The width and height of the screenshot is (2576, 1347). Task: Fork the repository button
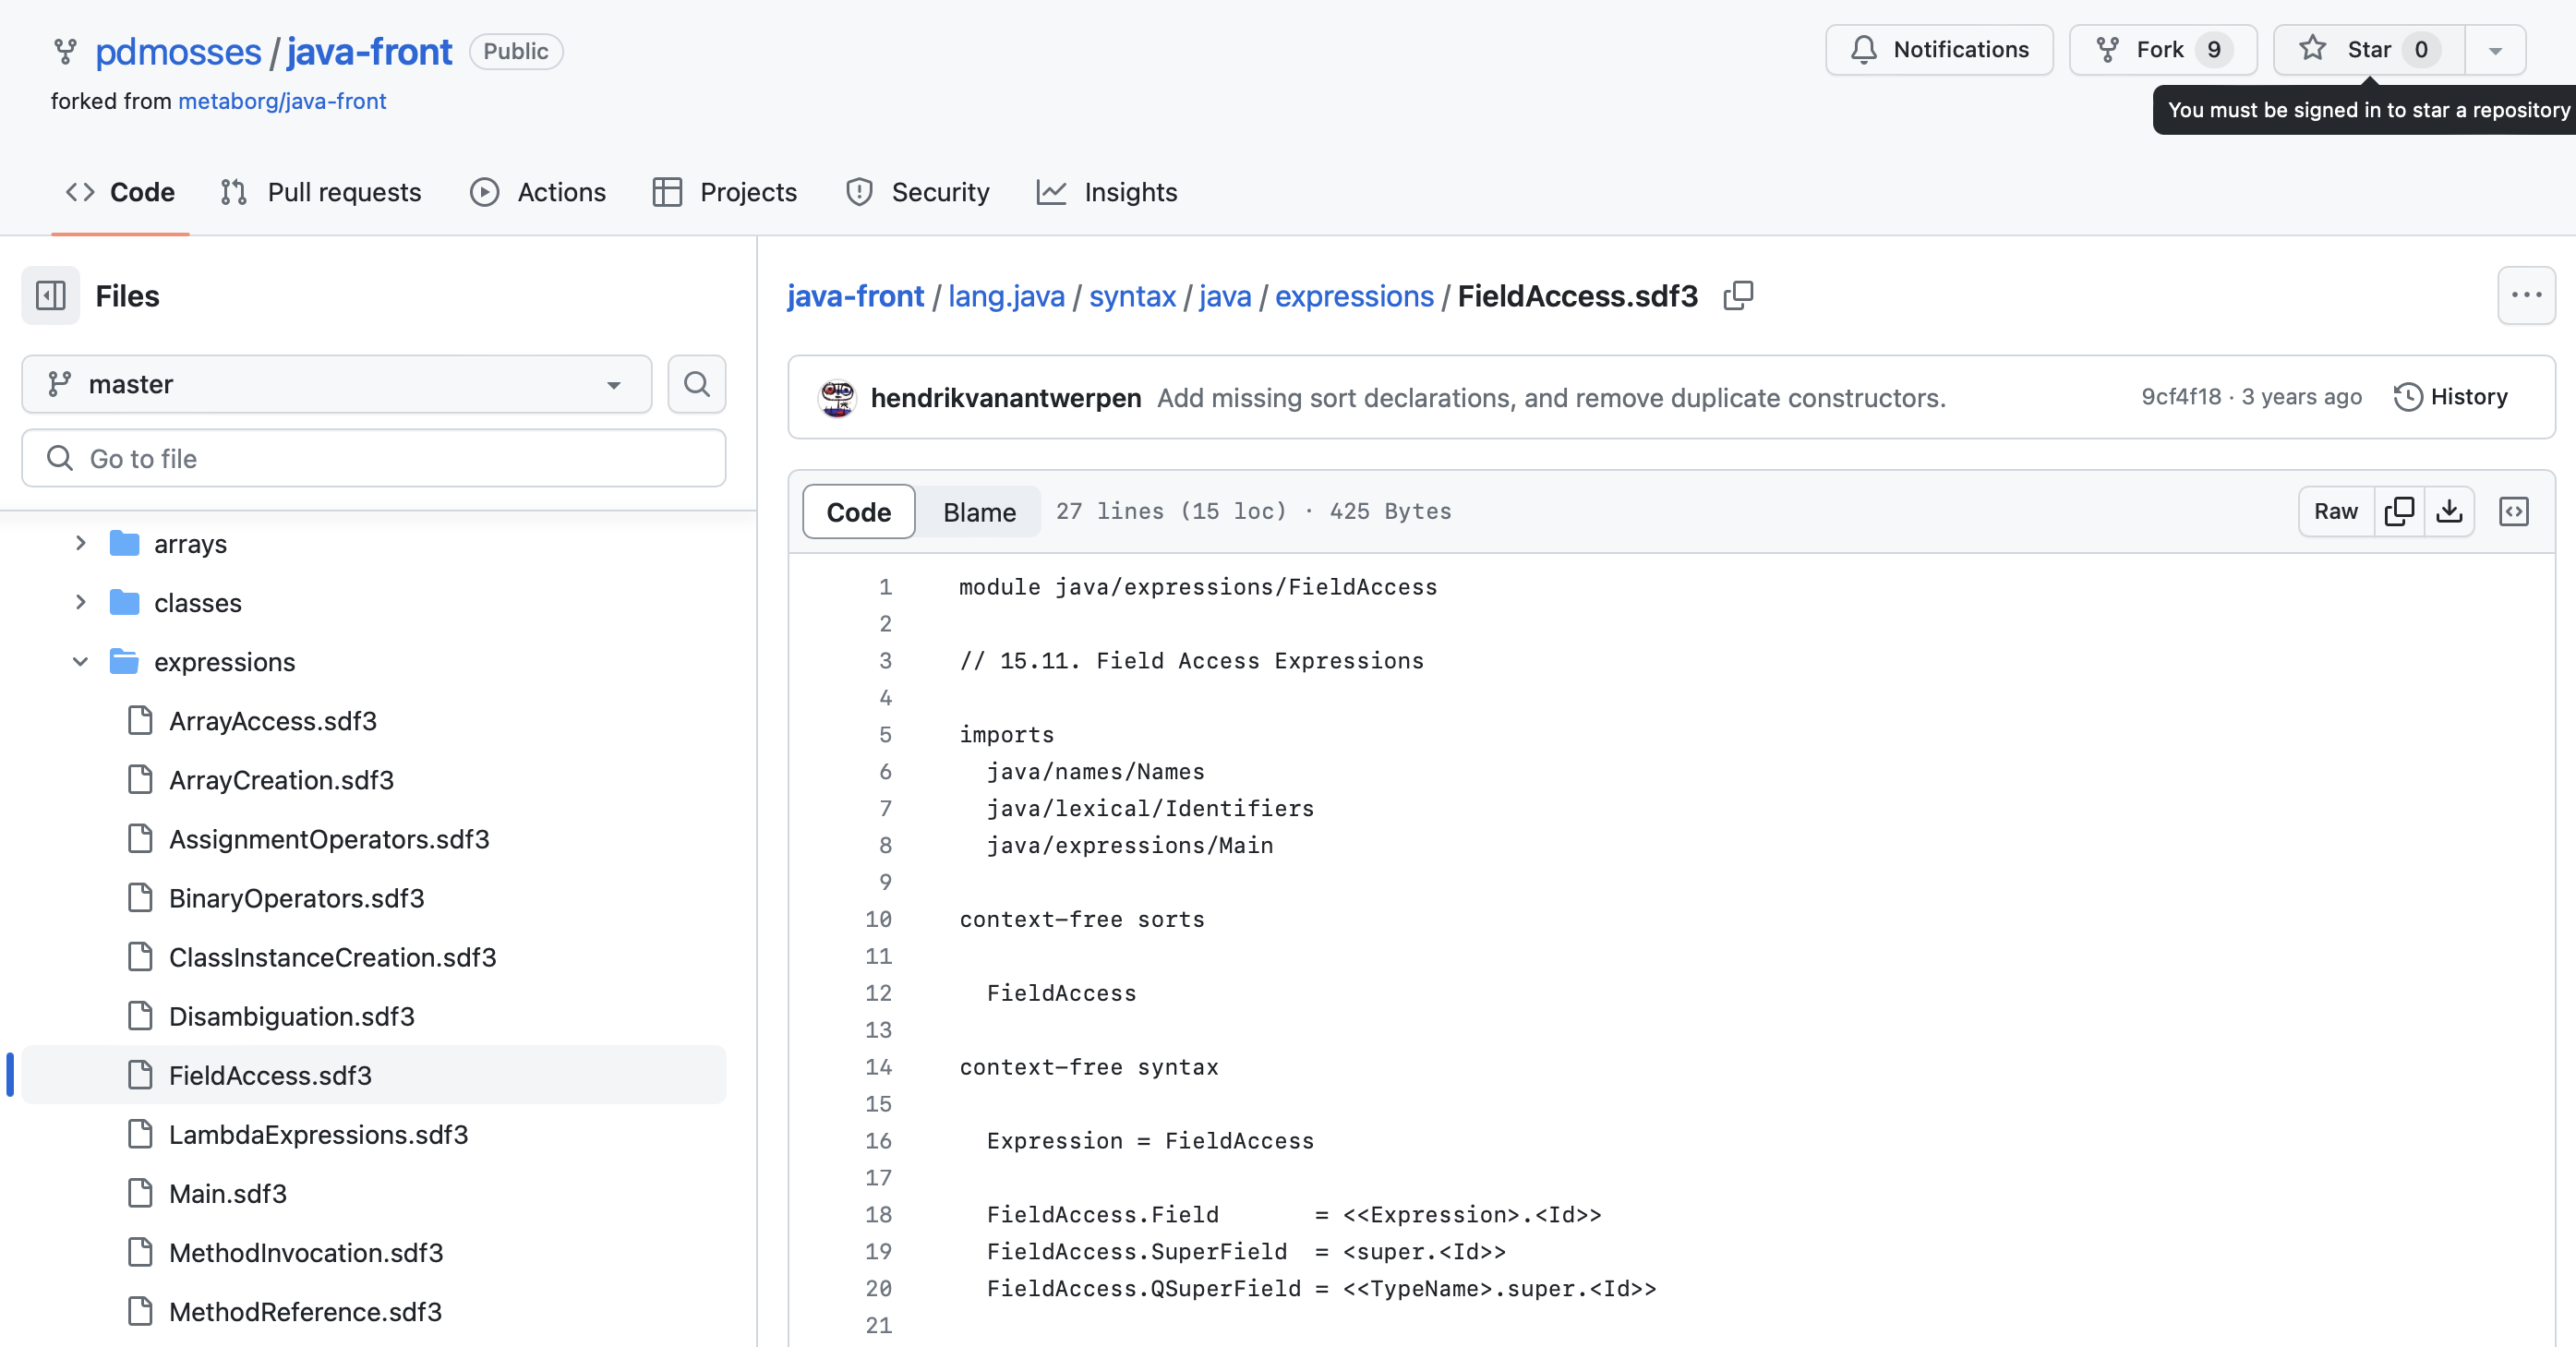2163,50
